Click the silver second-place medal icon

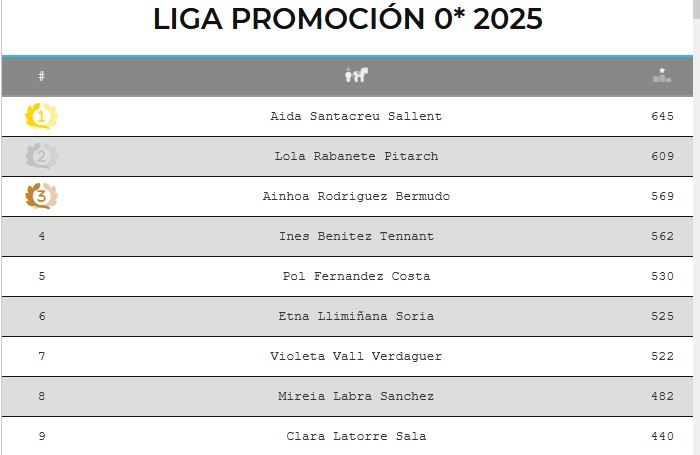41,156
